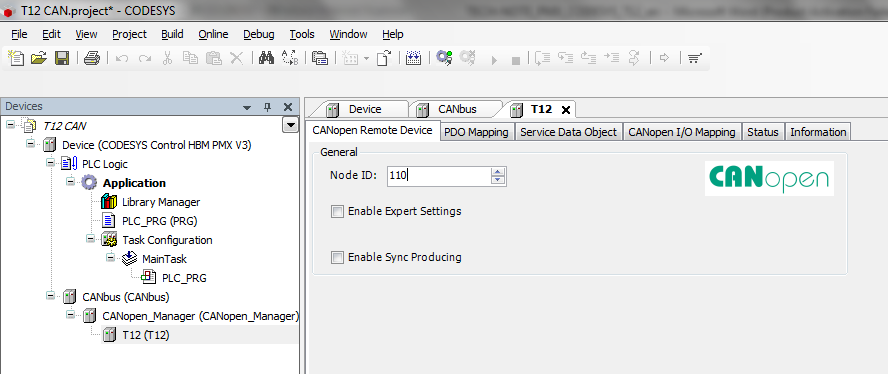The image size is (888, 374).
Task: Click the New Project toolbar icon
Action: 16,58
